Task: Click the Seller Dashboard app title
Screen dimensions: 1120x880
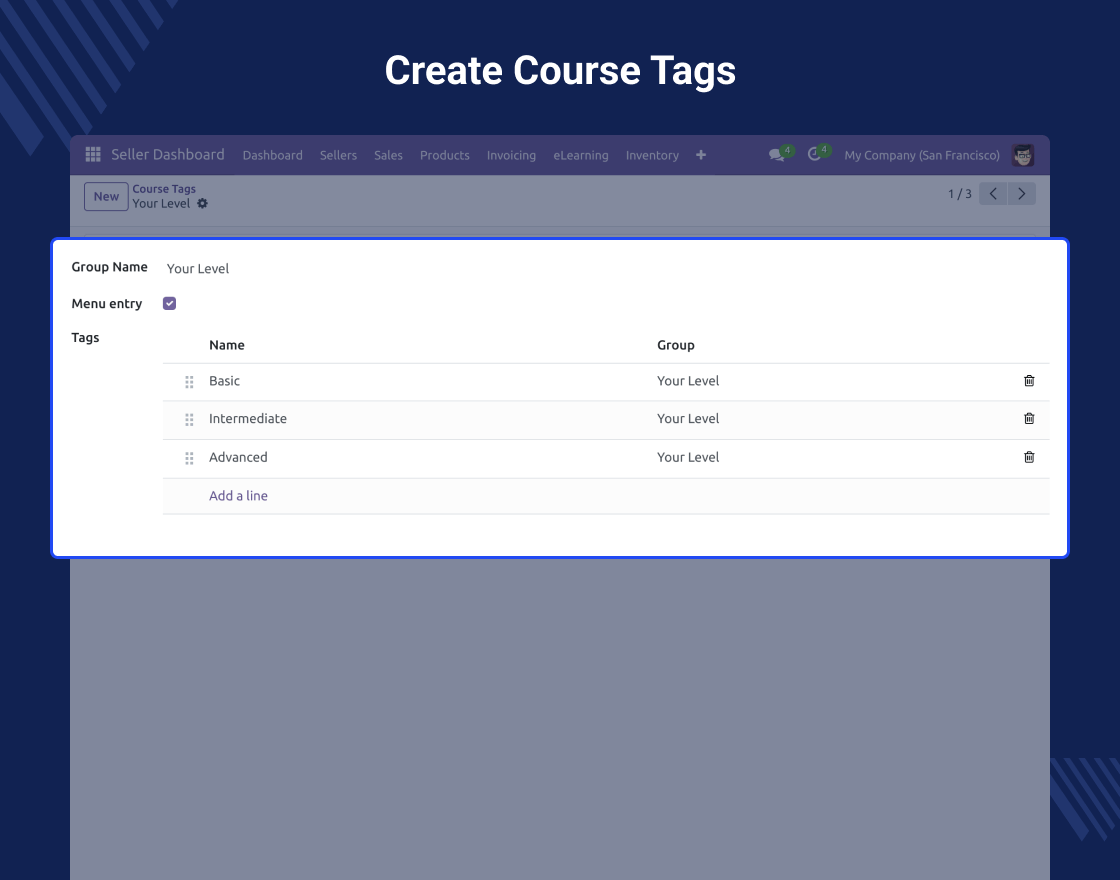Action: (x=168, y=154)
